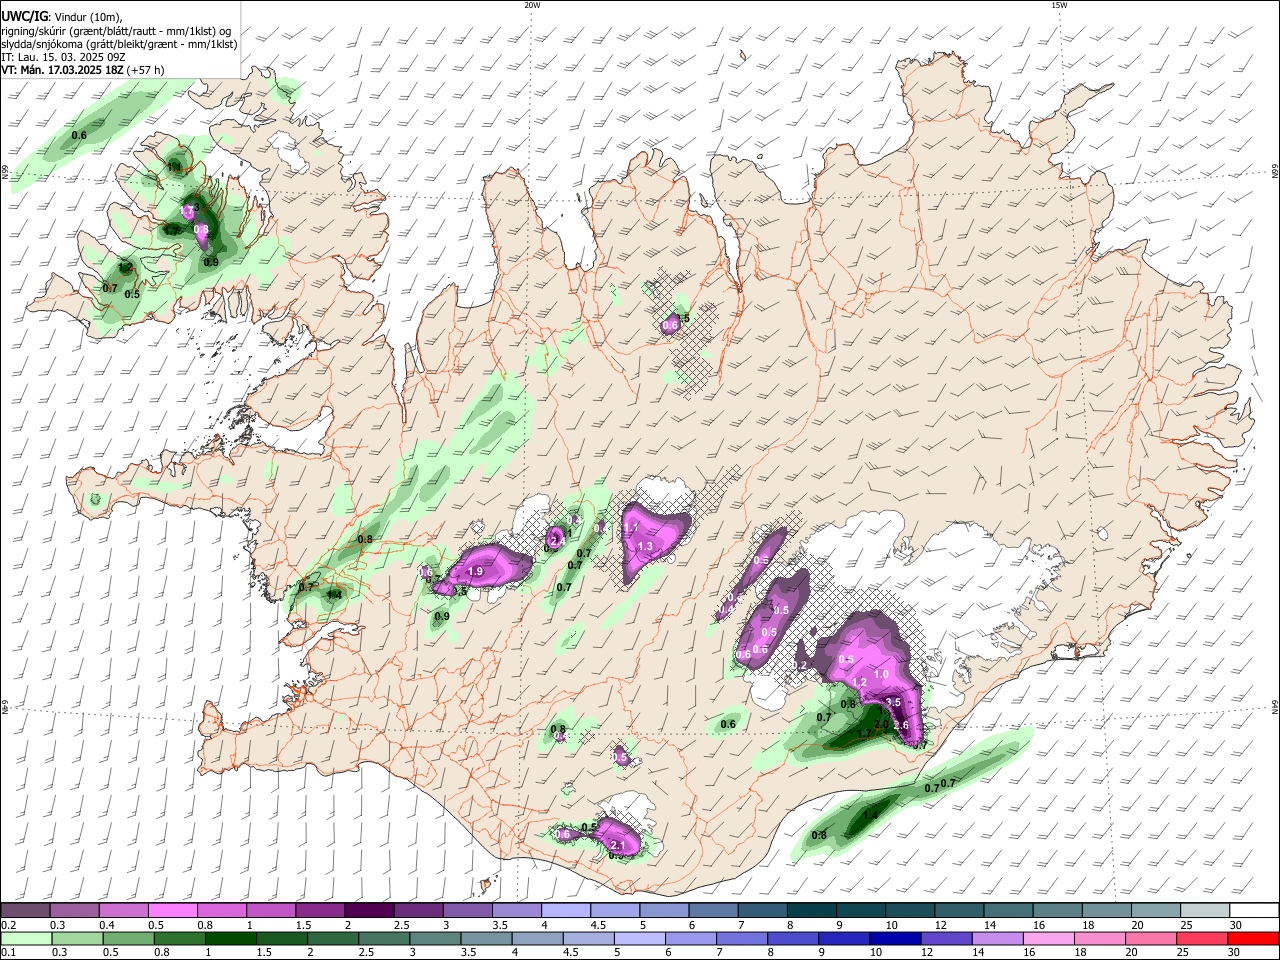Image resolution: width=1280 pixels, height=960 pixels.
Task: Click the valid time 'VT: Mán. 17.03.2025 18Z (+57 h)'
Action: (x=82, y=70)
